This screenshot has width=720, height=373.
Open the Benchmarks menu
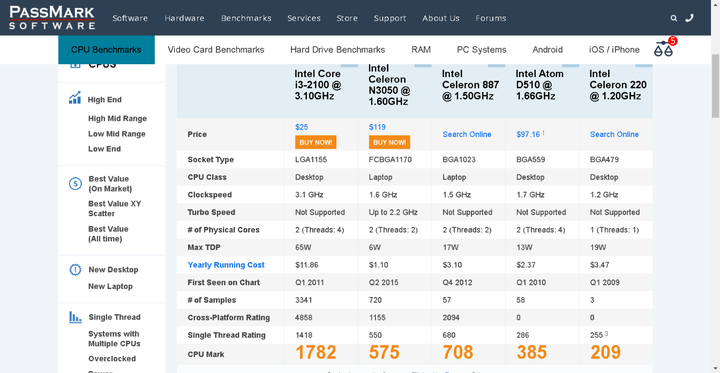pyautogui.click(x=246, y=18)
